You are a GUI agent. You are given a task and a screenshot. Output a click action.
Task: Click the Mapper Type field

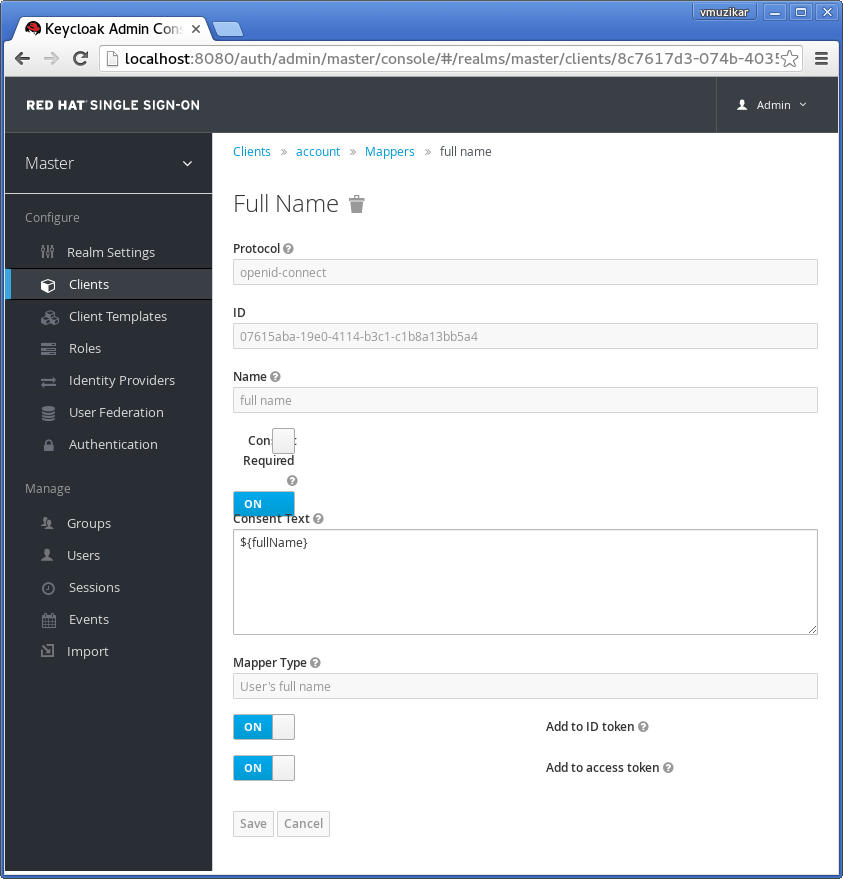(525, 686)
